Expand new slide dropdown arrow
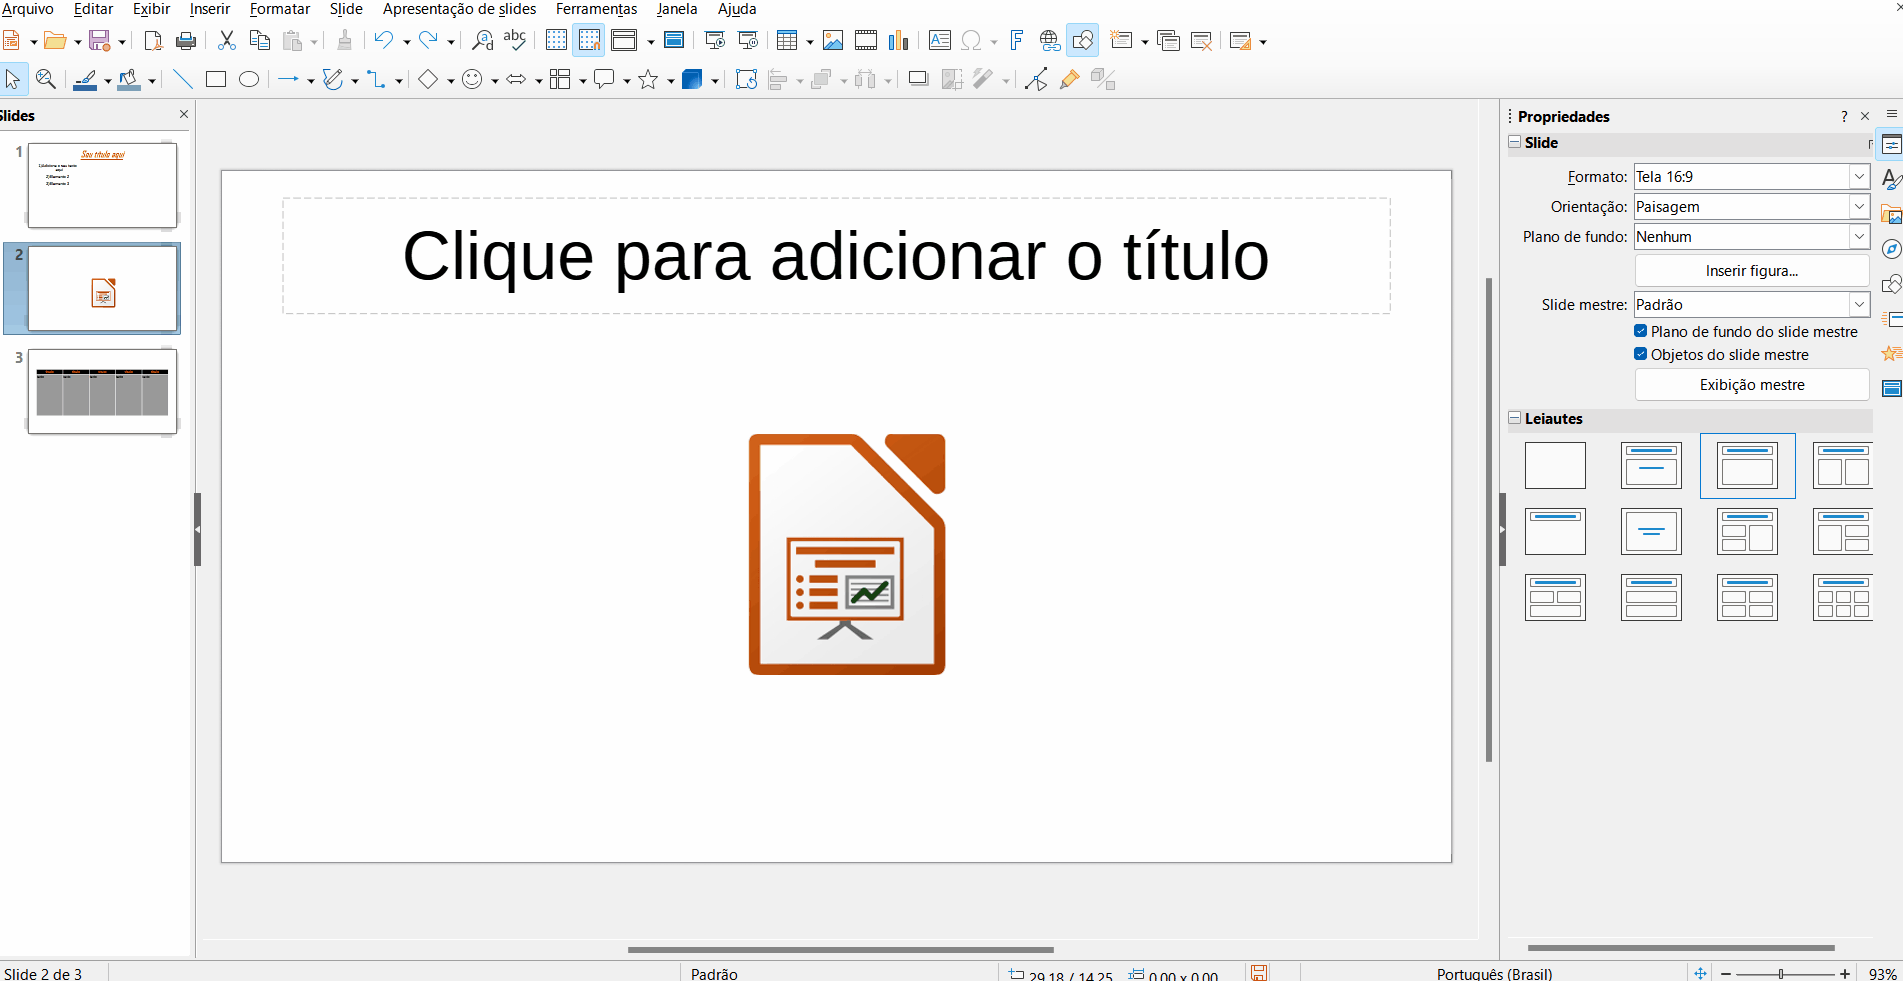The image size is (1903, 981). point(1144,42)
